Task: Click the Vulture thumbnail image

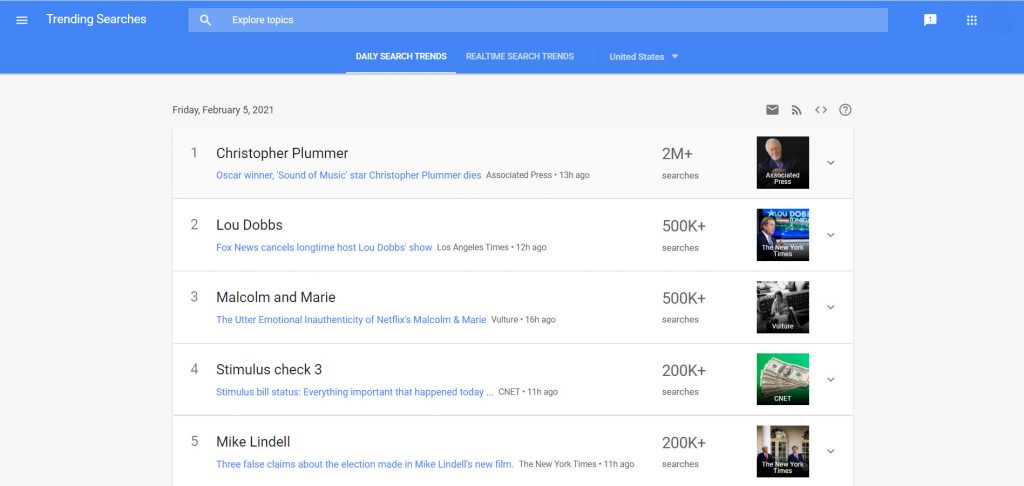Action: point(782,307)
